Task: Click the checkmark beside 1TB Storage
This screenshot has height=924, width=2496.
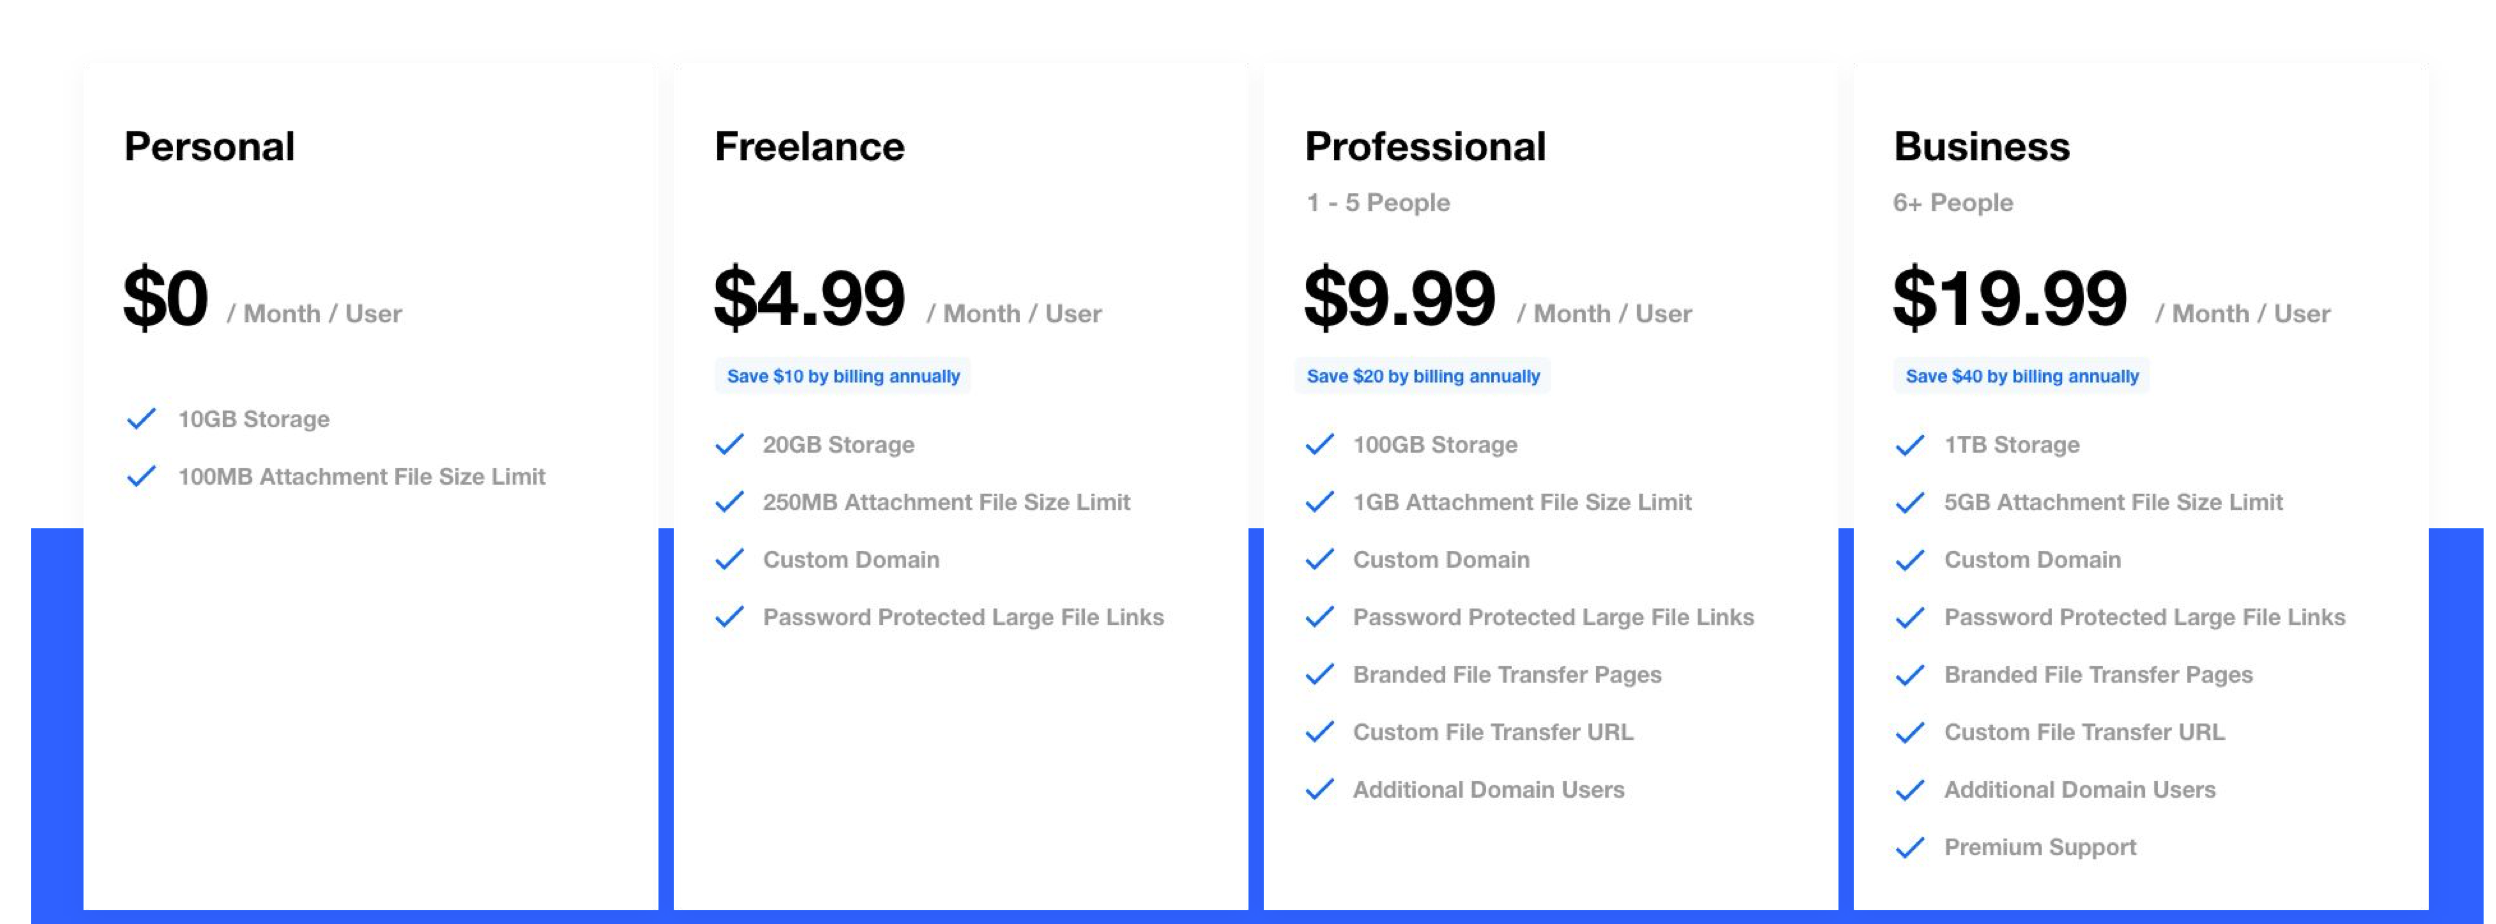Action: point(1910,445)
